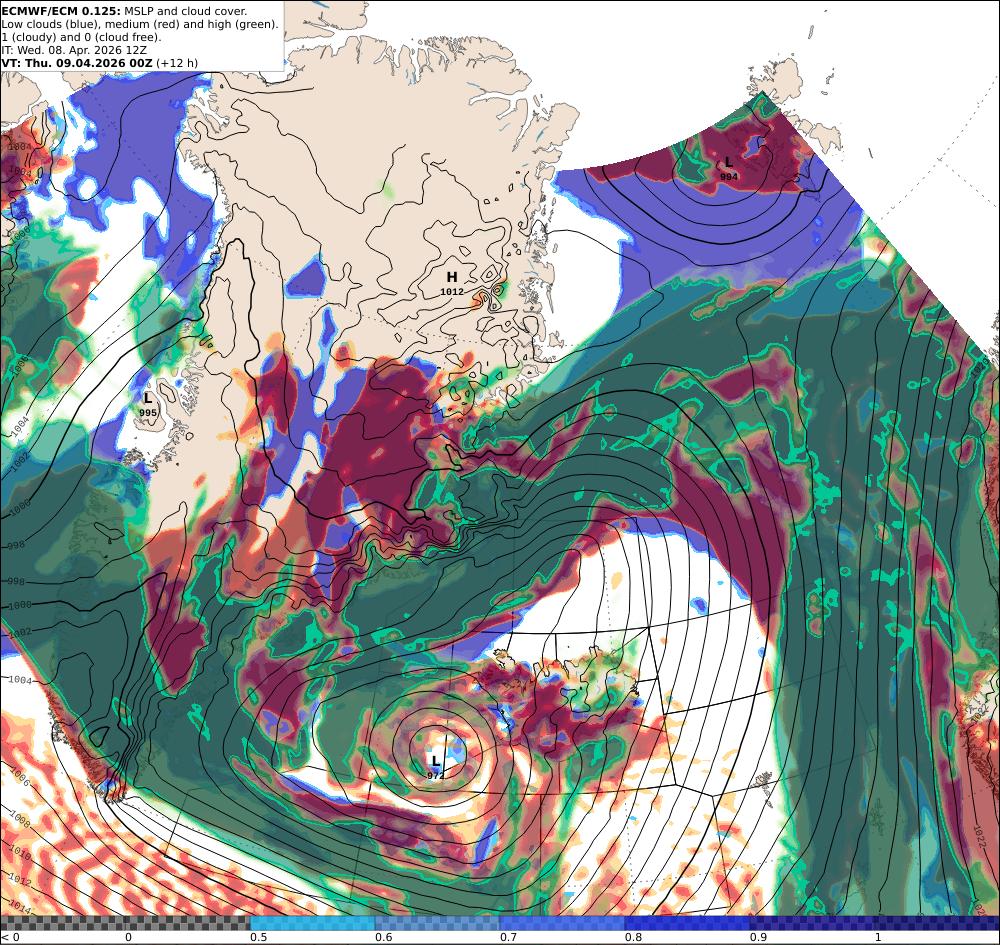Click the 0.6–0.7 blue legend segment
Viewport: 1000px width, 945px height.
click(x=438, y=923)
